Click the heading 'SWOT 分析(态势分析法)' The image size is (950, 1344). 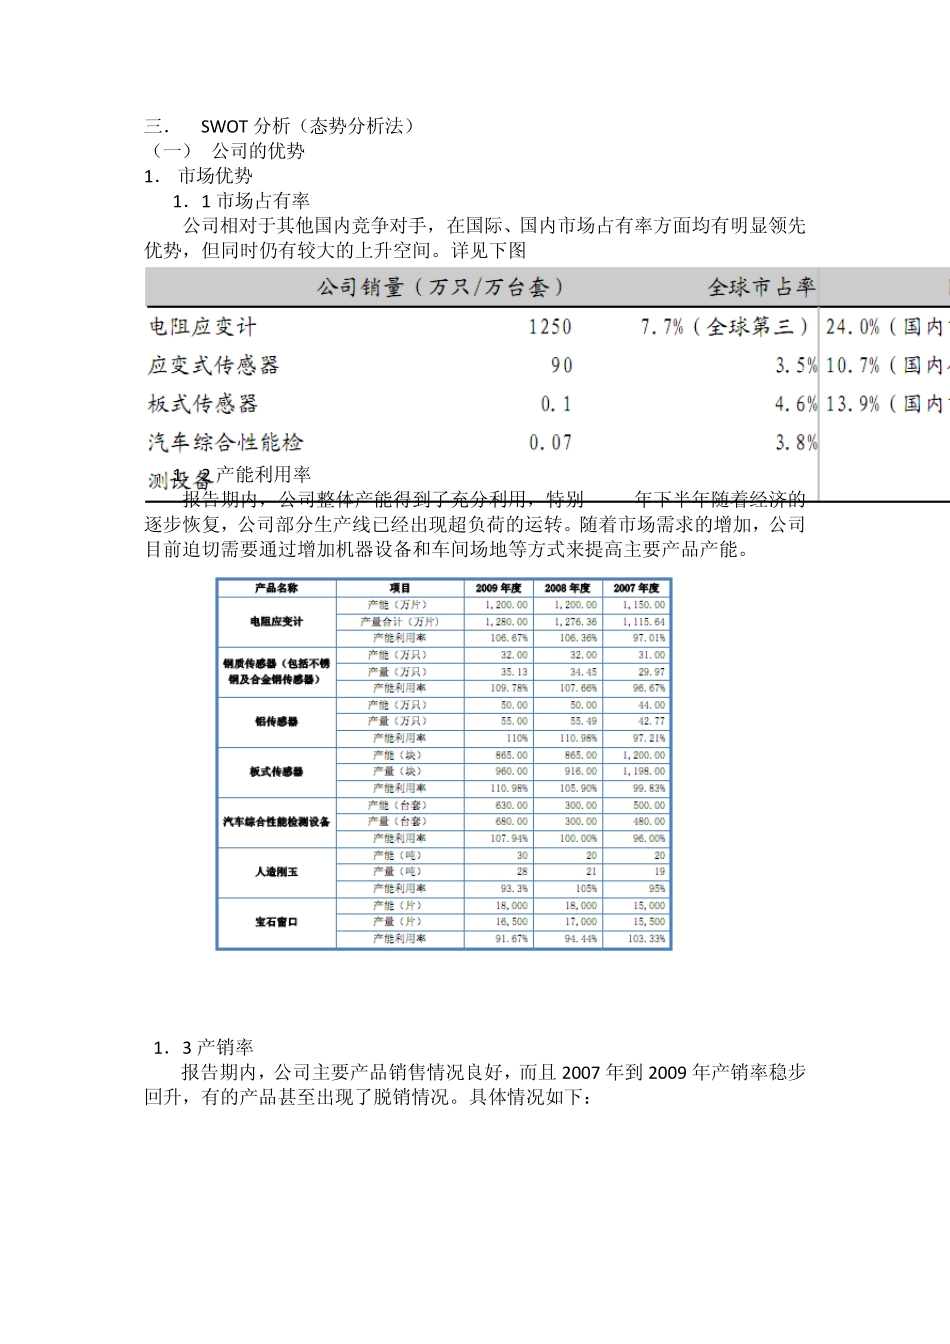[x=309, y=126]
